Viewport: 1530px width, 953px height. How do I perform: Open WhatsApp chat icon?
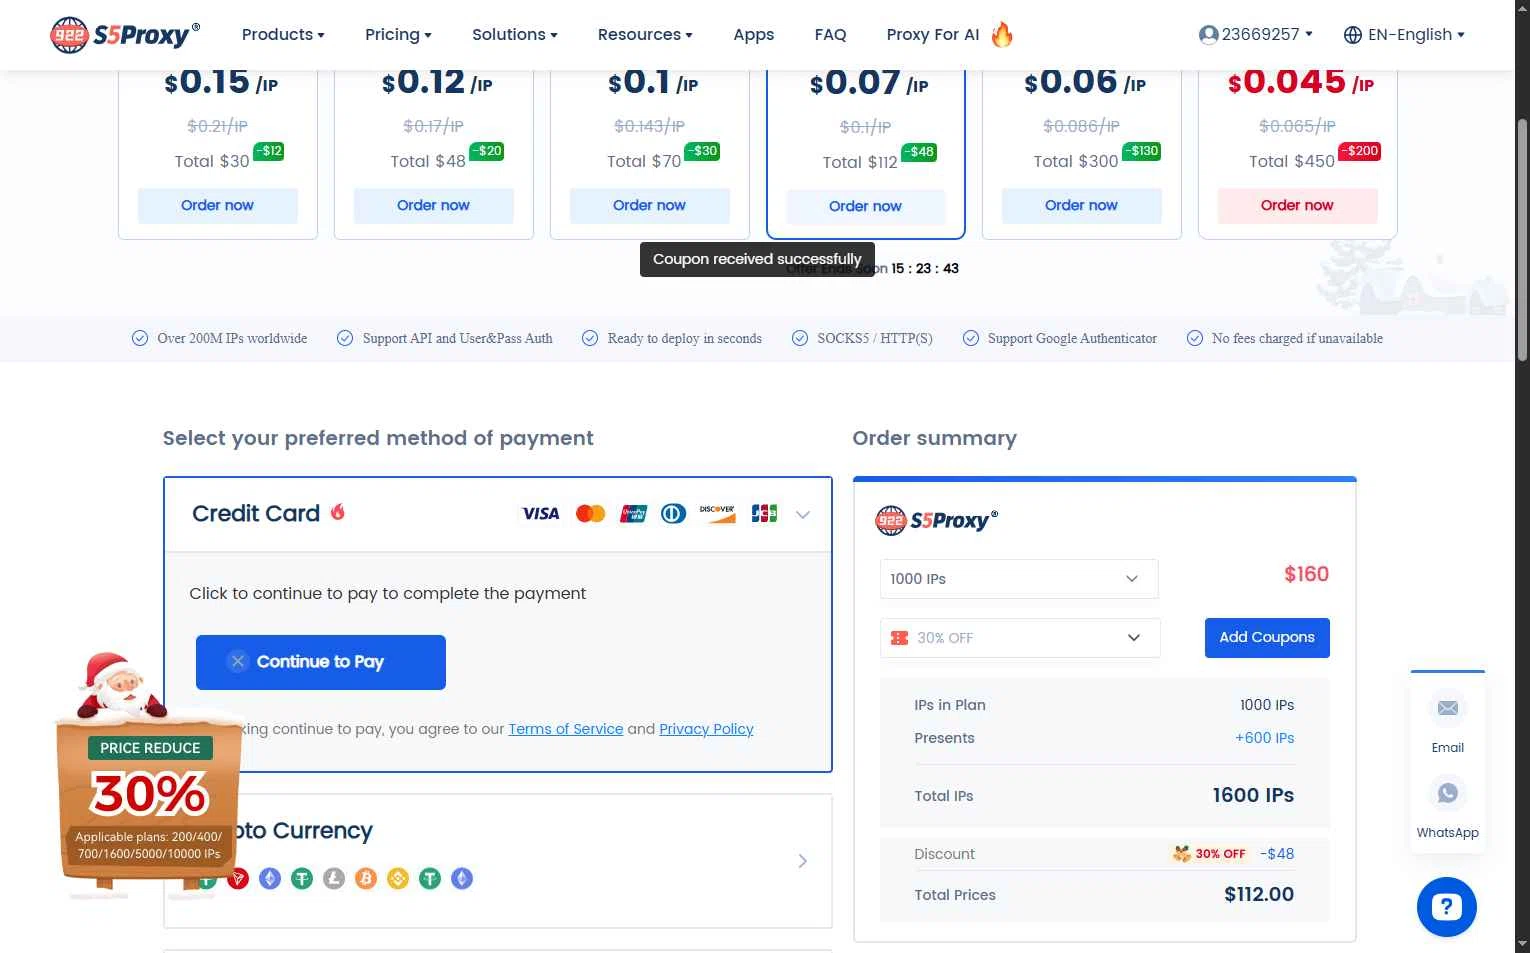1447,793
